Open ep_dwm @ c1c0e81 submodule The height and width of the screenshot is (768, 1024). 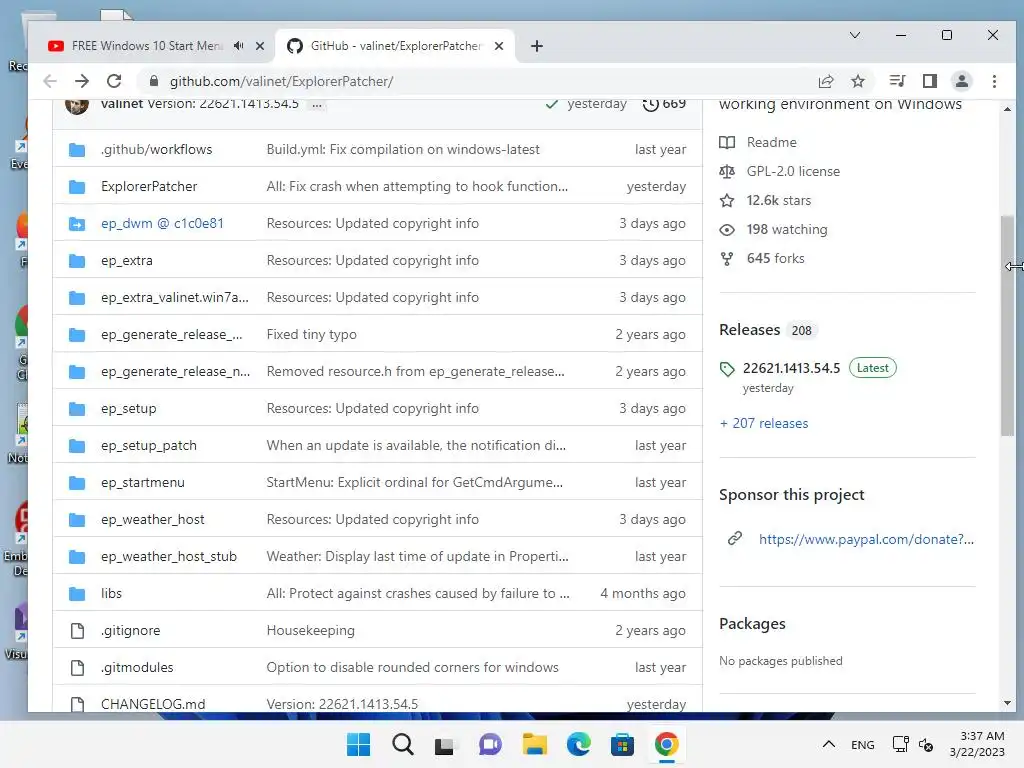(162, 223)
